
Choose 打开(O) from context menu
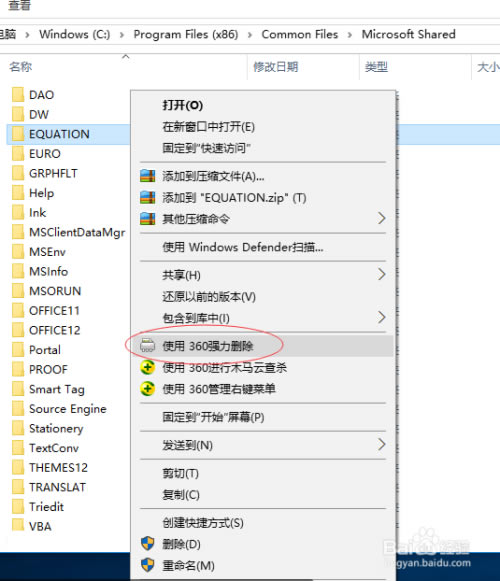point(183,105)
